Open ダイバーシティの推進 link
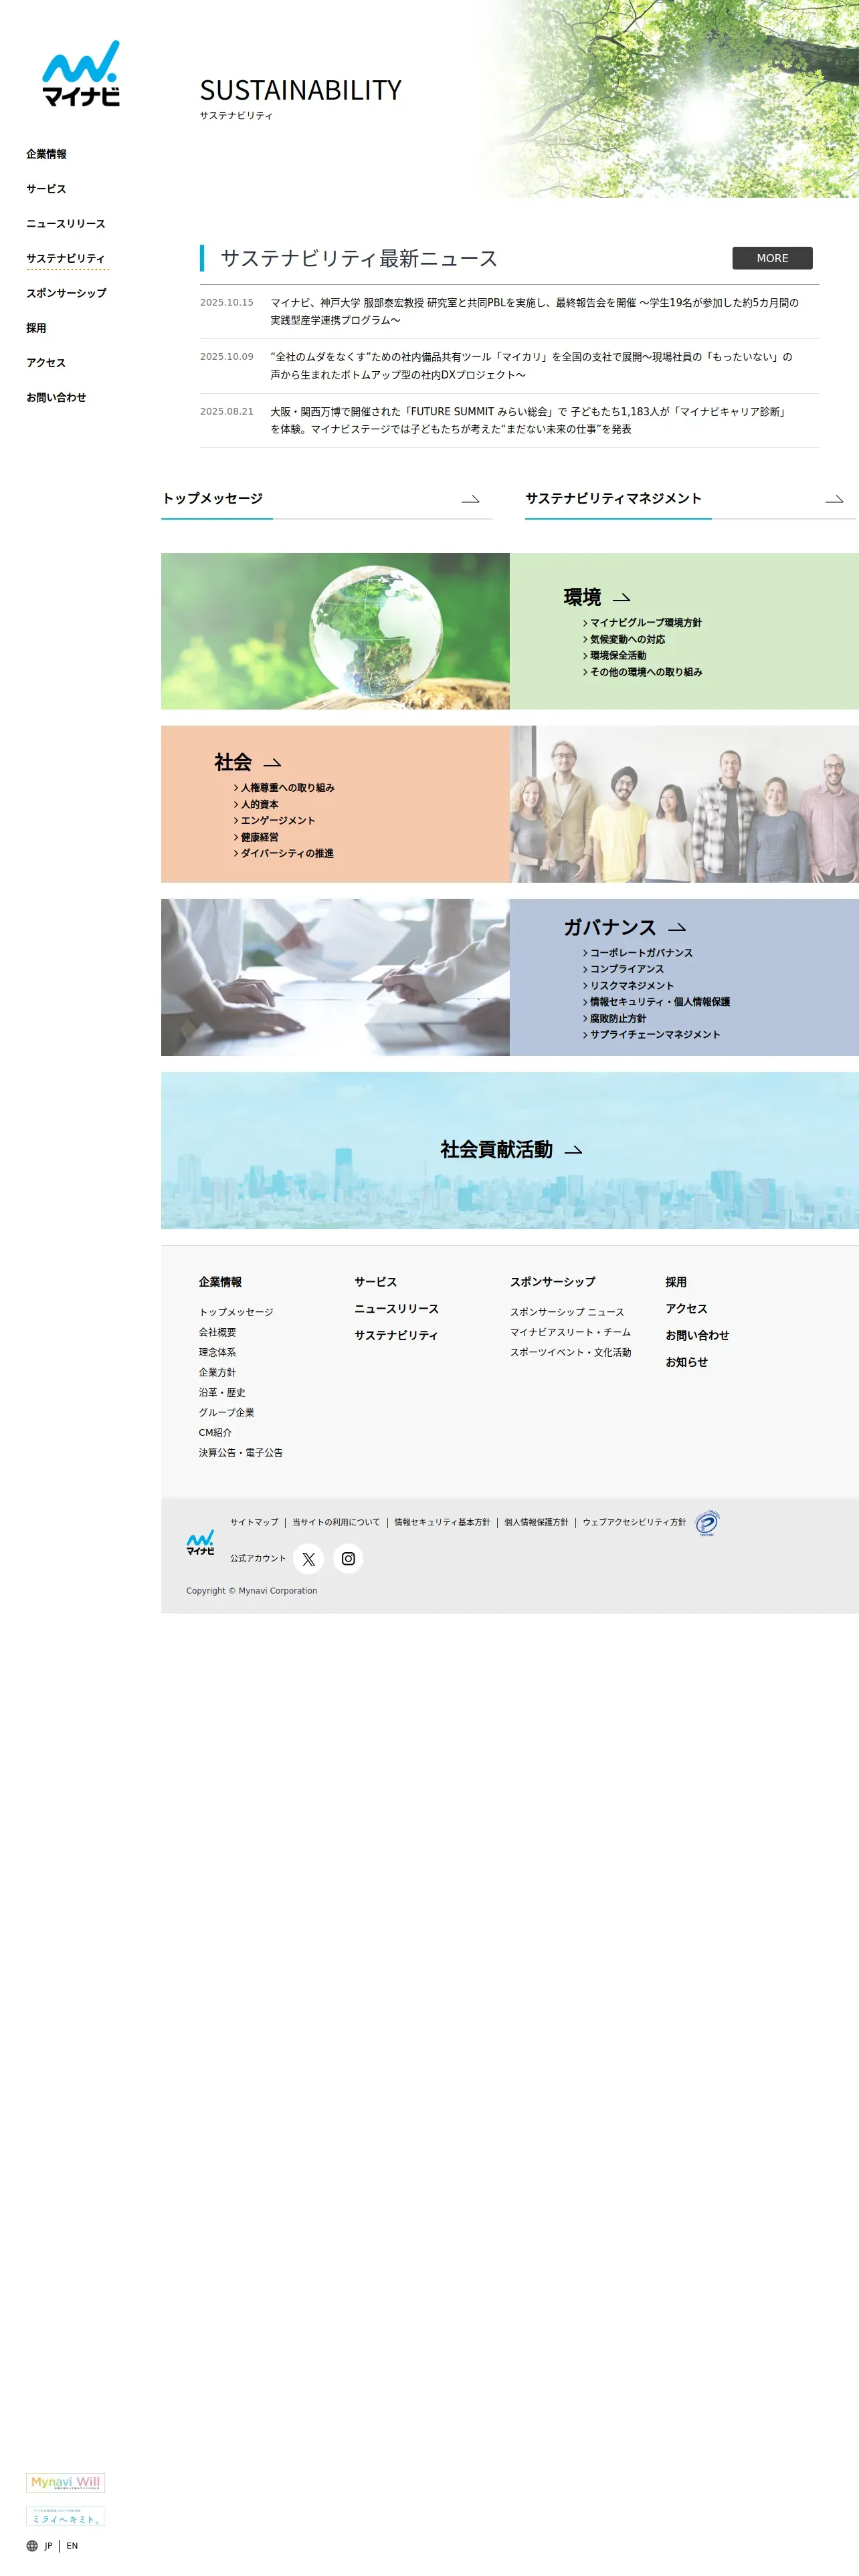 pyautogui.click(x=287, y=854)
